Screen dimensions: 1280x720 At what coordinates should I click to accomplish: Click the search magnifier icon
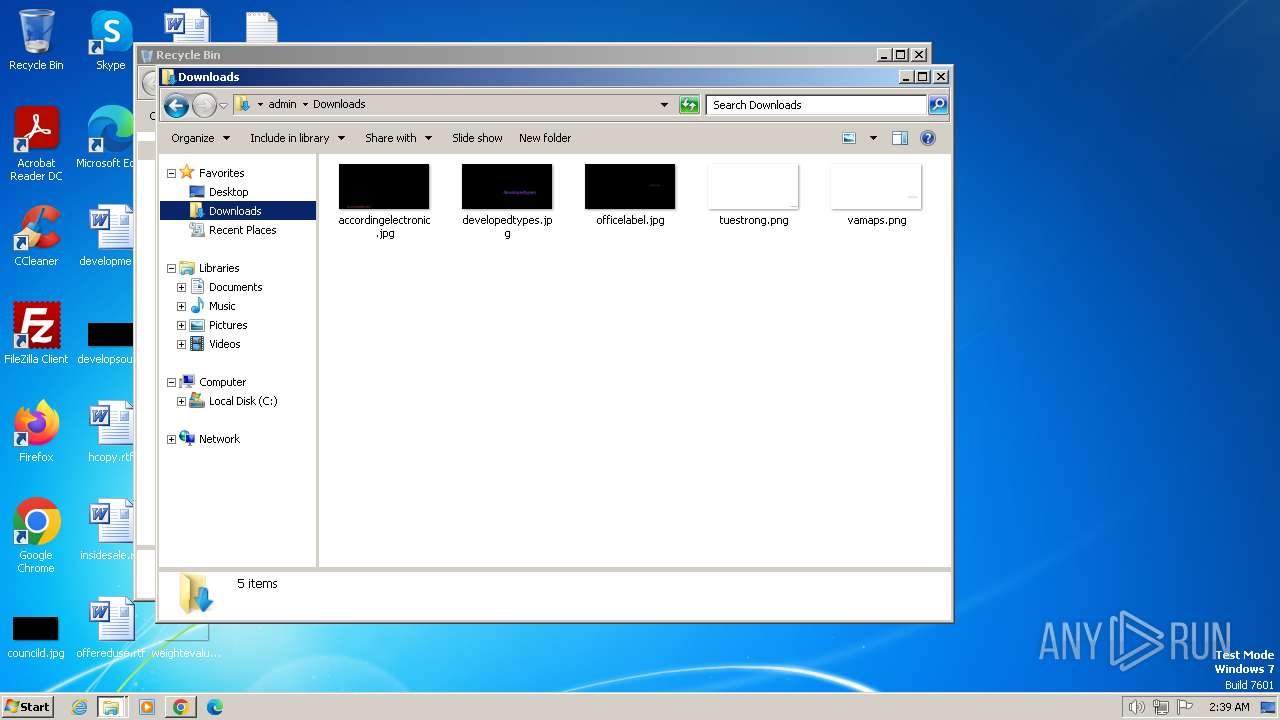(x=938, y=104)
